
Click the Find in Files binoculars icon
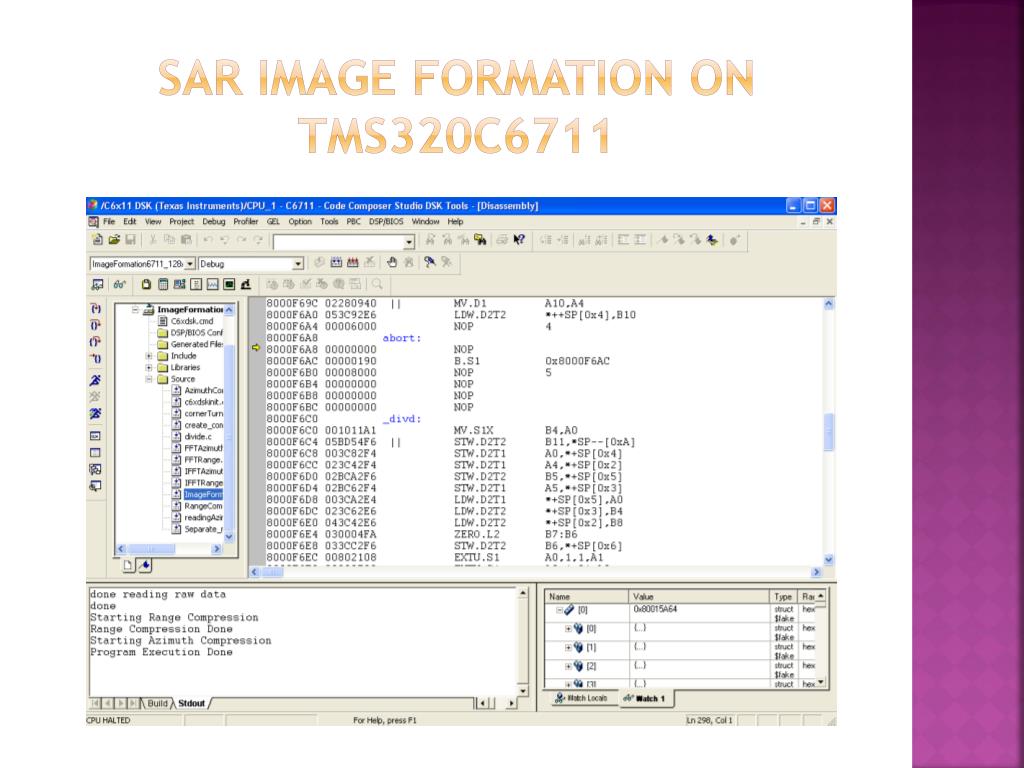(481, 240)
